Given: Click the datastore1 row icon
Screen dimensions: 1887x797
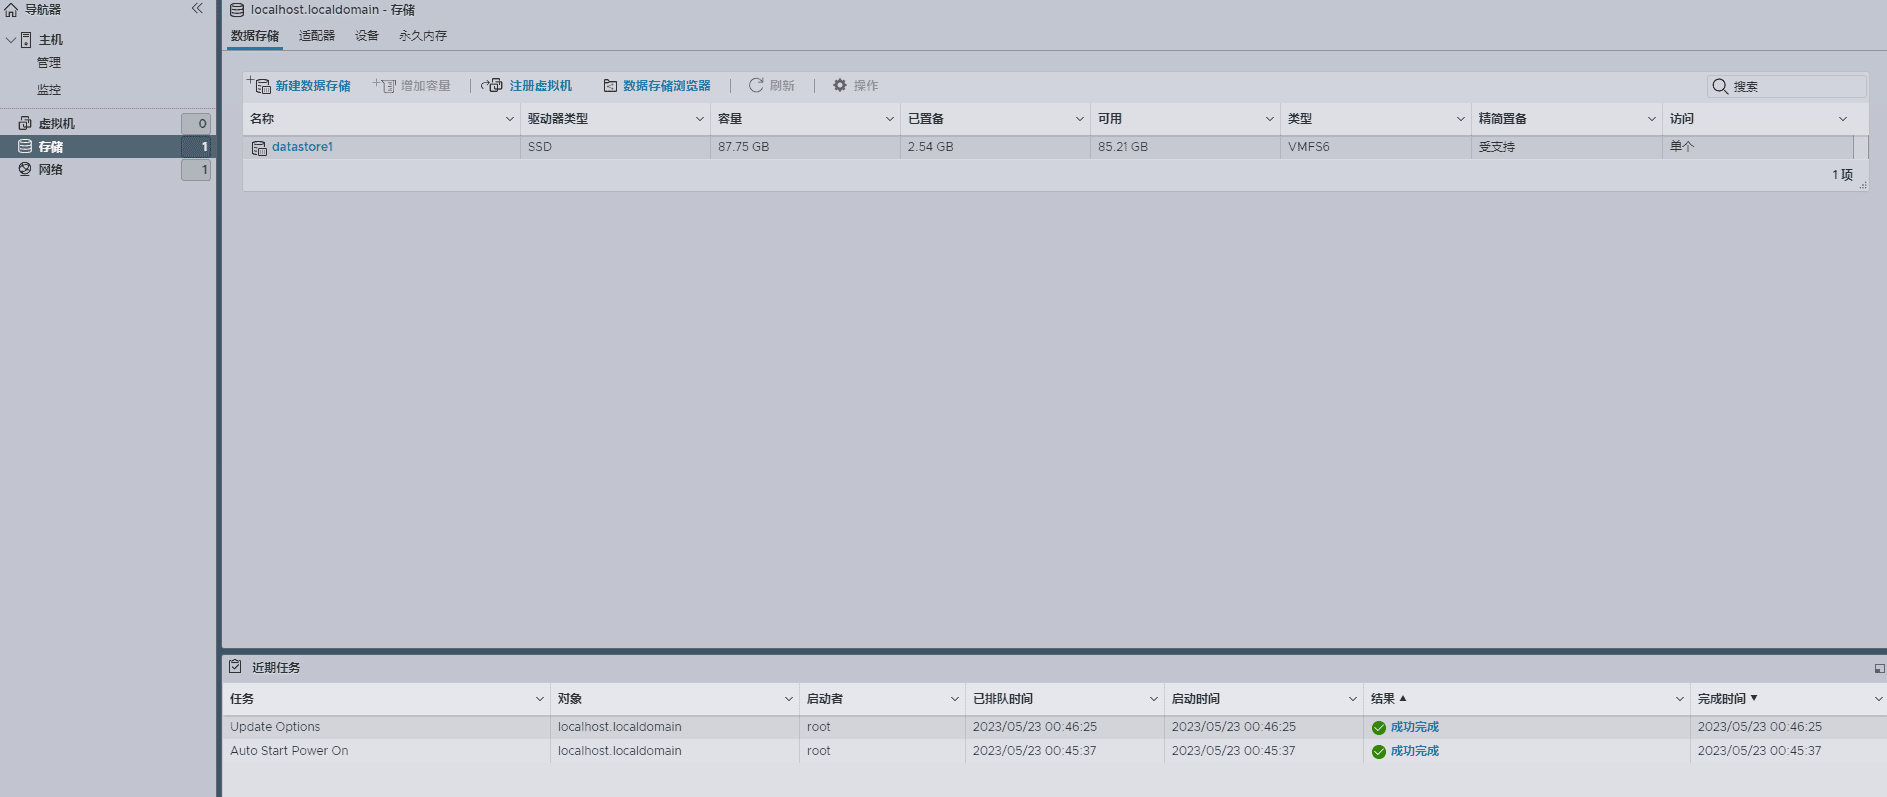Looking at the screenshot, I should point(259,148).
